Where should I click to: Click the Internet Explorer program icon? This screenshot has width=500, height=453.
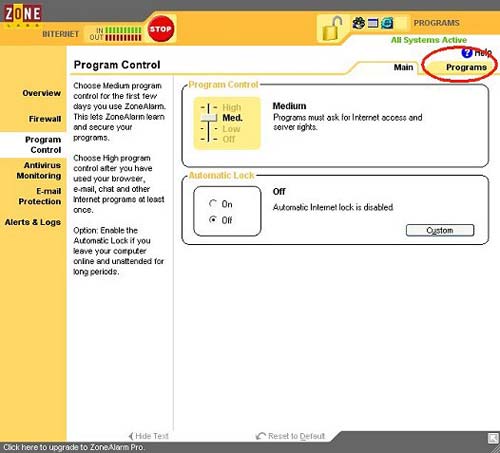(x=387, y=23)
